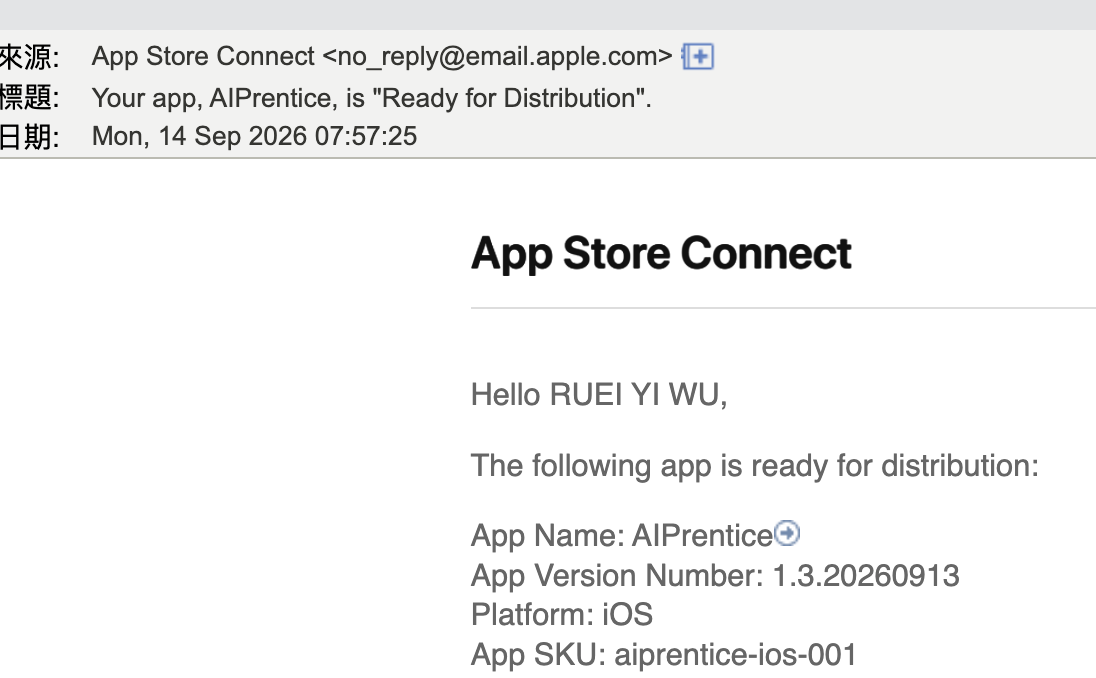This screenshot has height=678, width=1096.
Task: Open the arrow icon beside AIPrentice
Action: tap(787, 533)
